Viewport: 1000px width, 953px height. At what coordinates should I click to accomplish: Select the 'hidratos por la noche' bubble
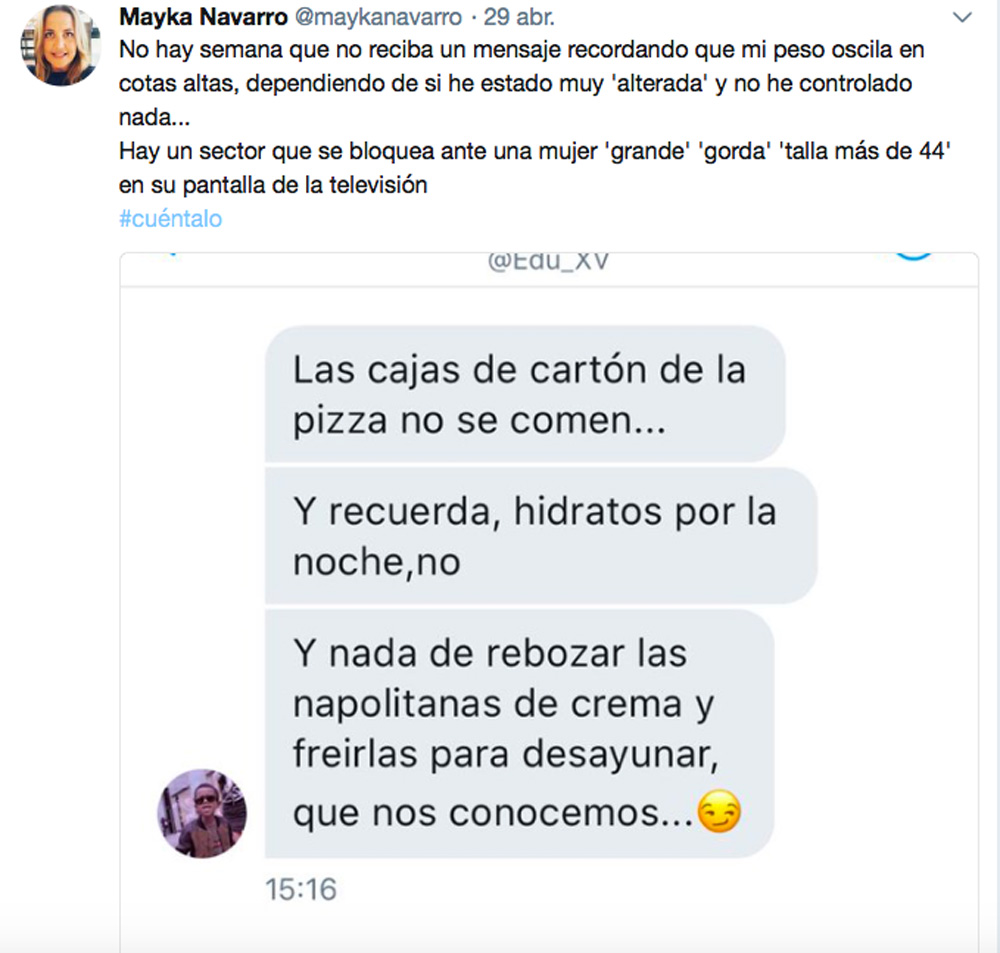[541, 536]
